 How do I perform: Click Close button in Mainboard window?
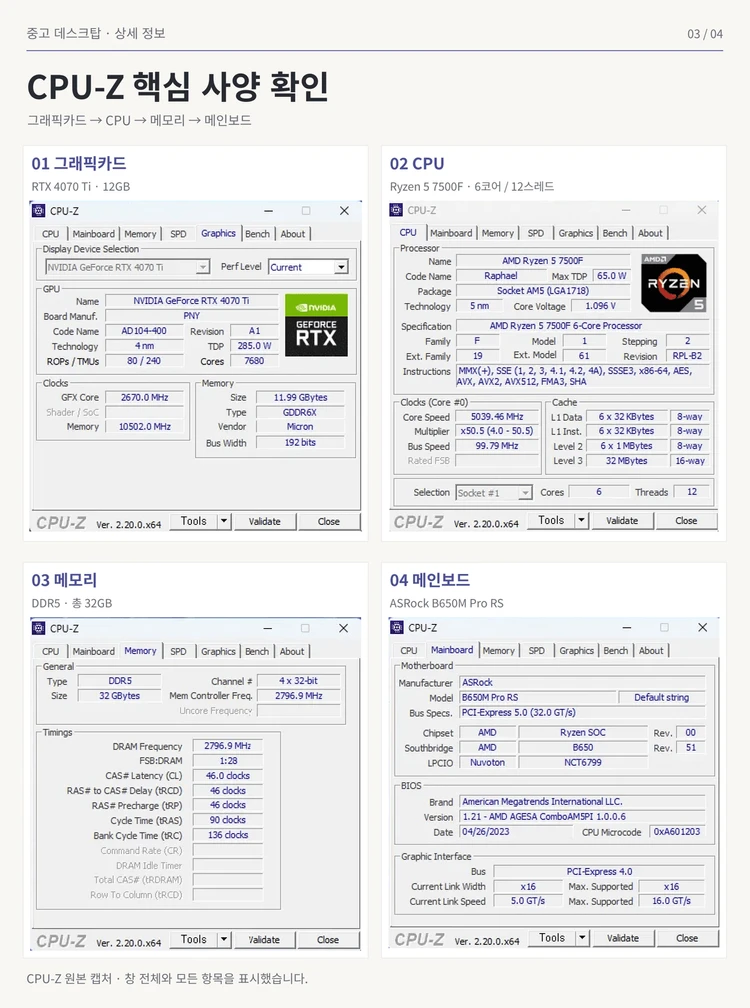[x=686, y=938]
